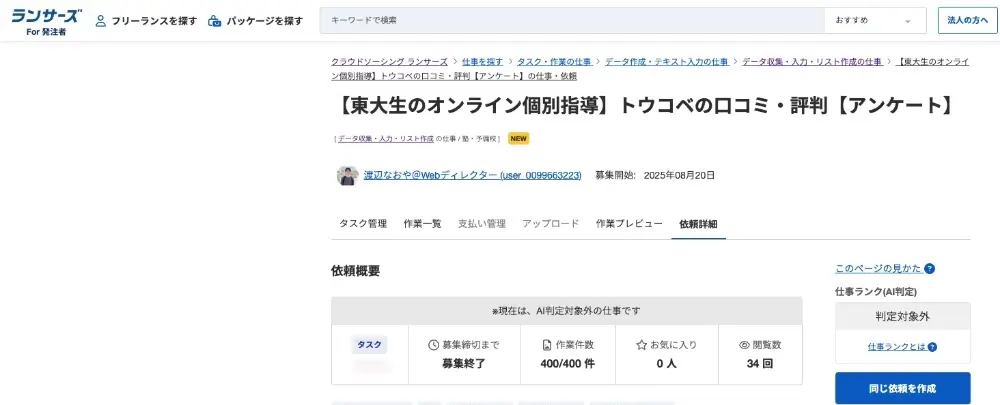
Task: Click the 同じ依頼を作成 button
Action: [x=902, y=388]
